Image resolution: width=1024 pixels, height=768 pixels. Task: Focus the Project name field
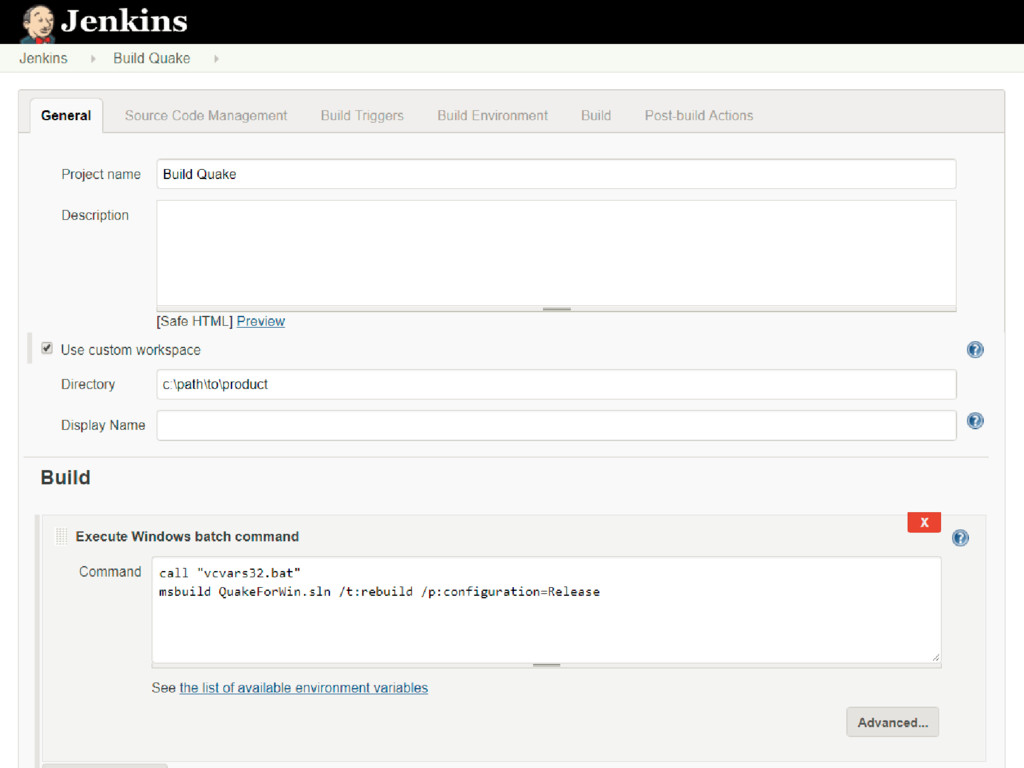(556, 174)
